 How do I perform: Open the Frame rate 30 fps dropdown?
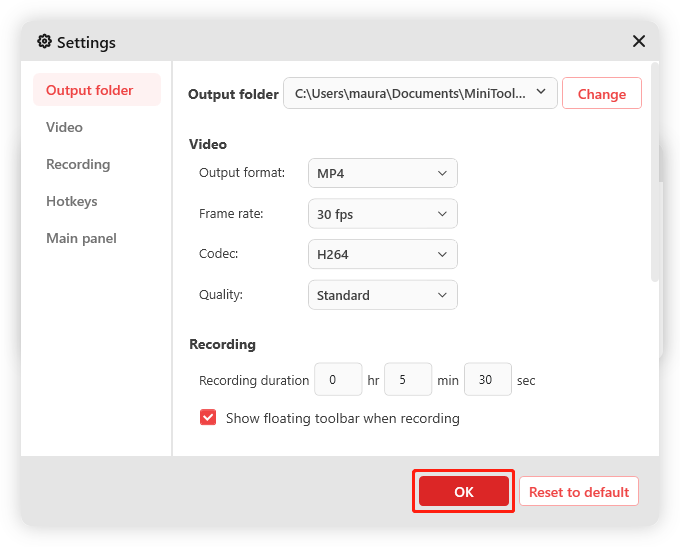(382, 214)
